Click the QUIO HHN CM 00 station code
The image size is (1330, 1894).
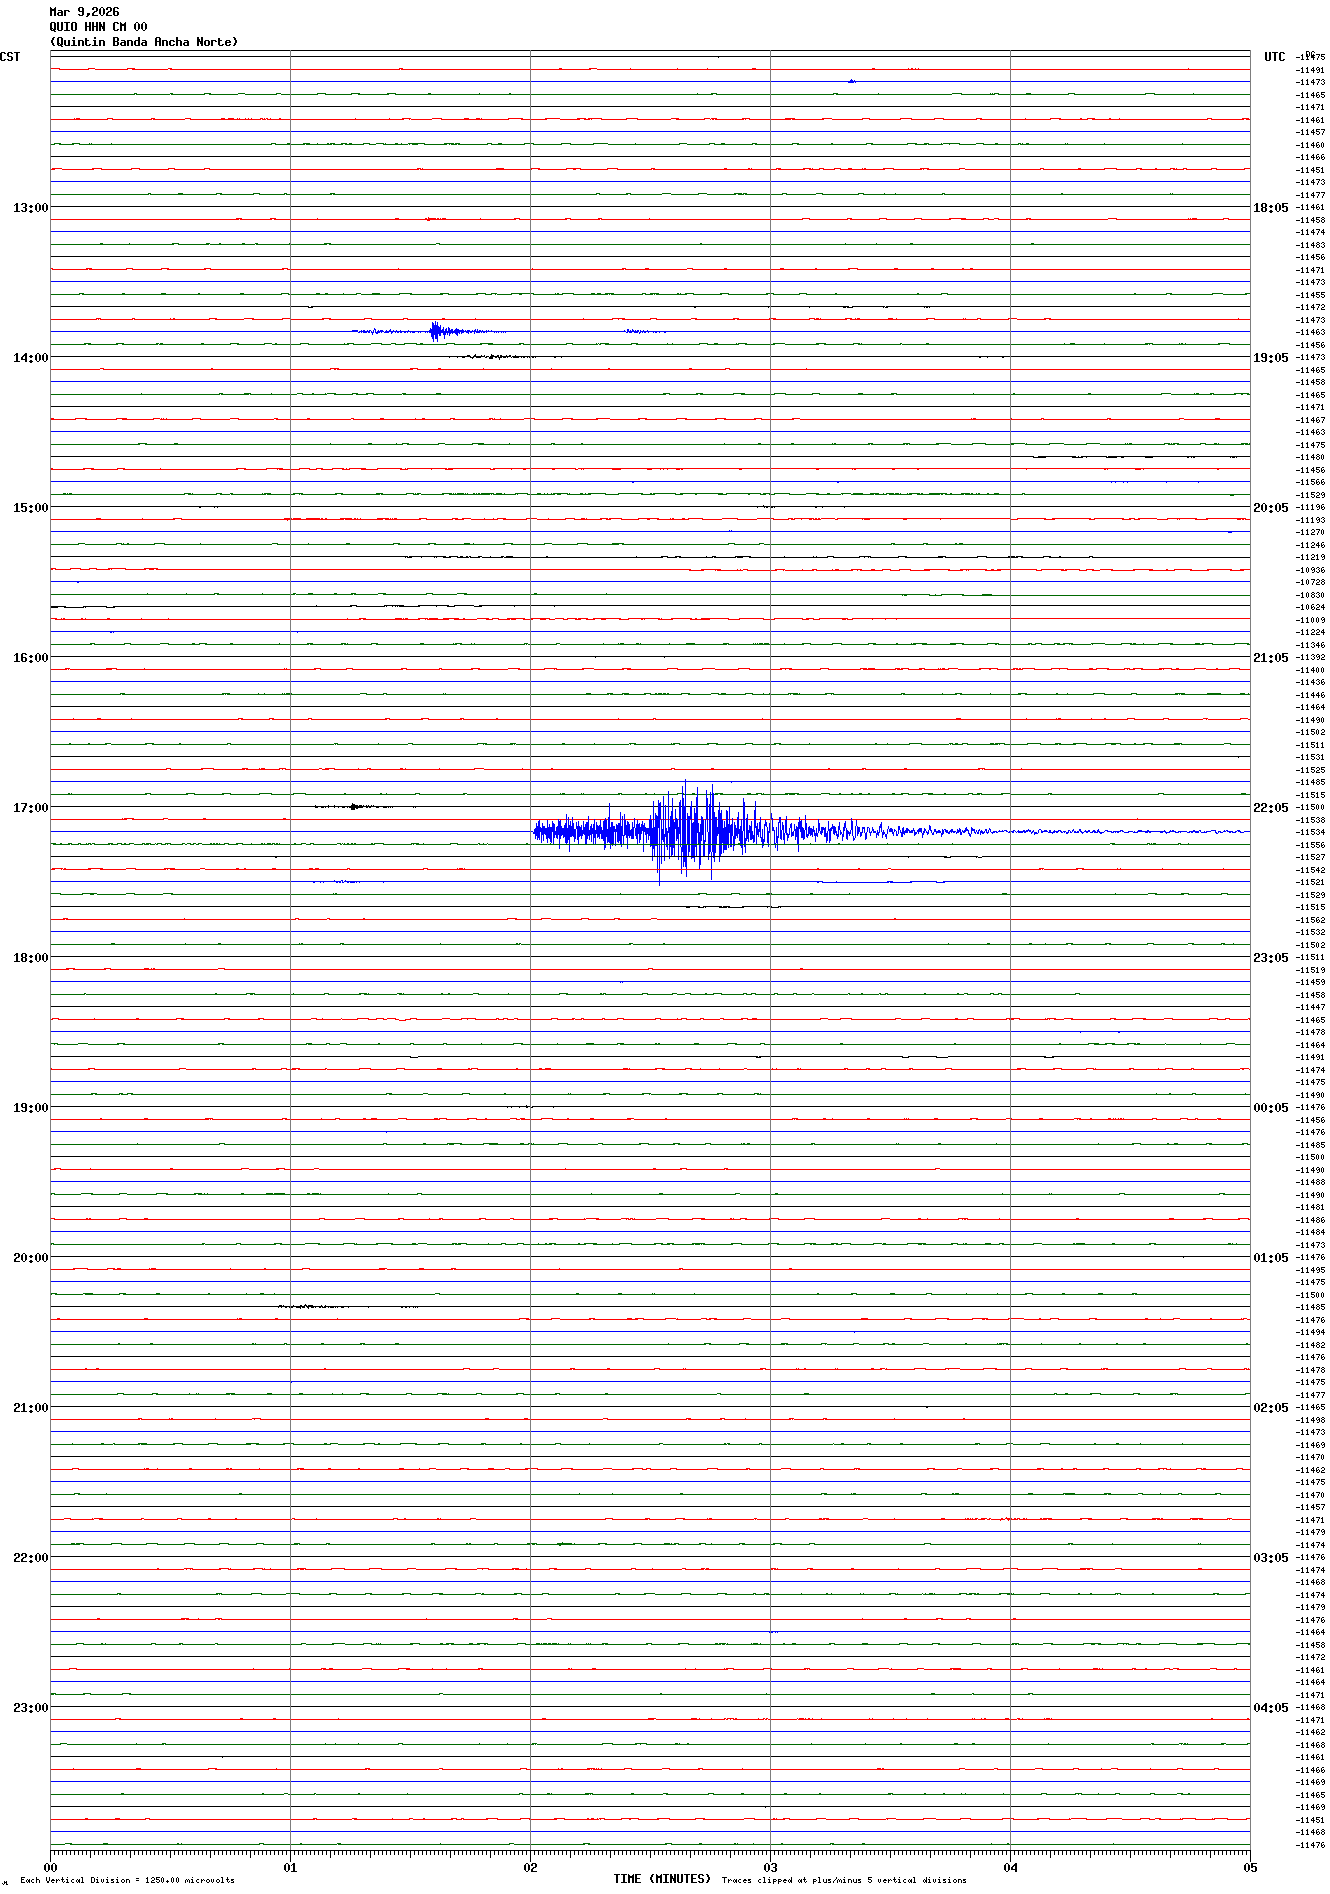(x=98, y=27)
